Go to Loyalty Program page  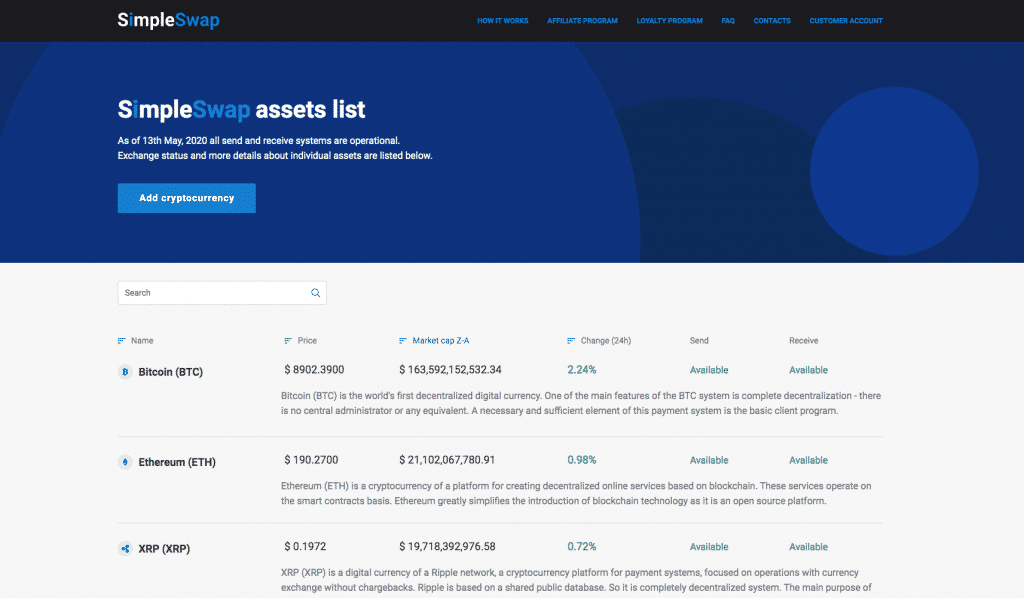(x=669, y=21)
